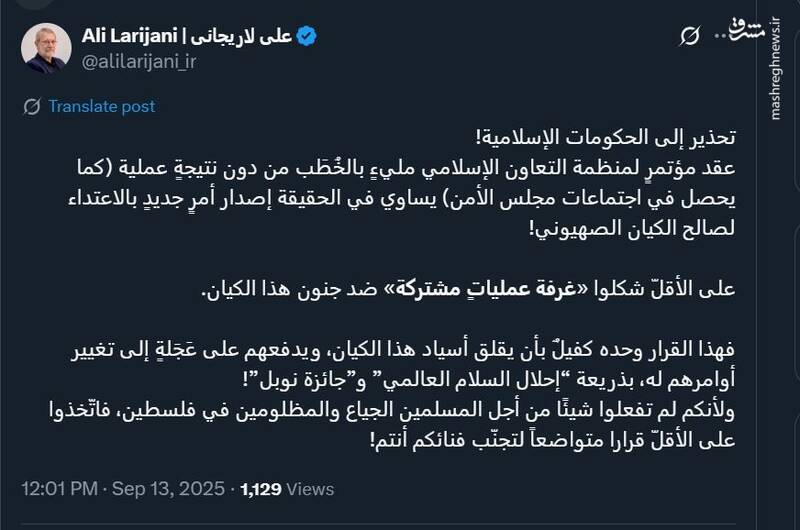Click the 12:01 PM post time

[60, 489]
